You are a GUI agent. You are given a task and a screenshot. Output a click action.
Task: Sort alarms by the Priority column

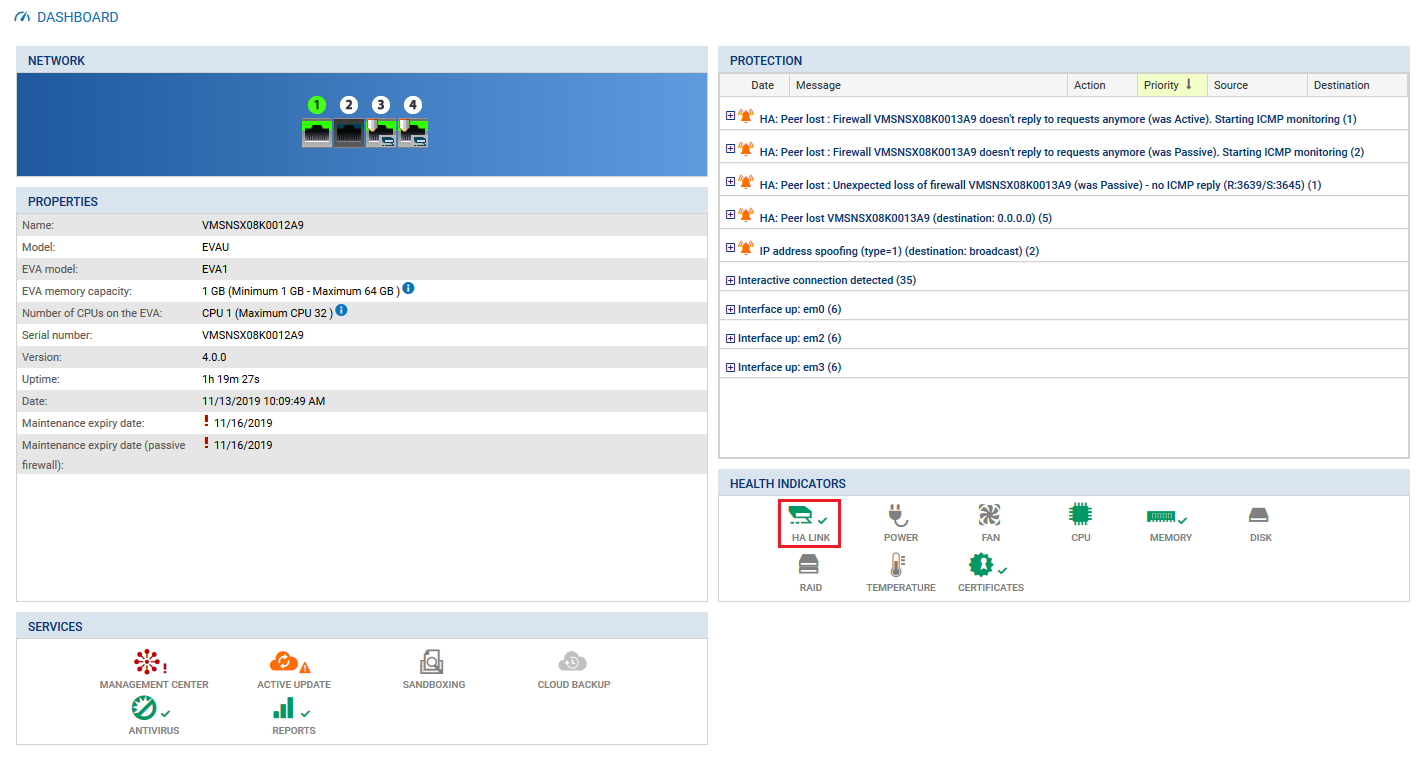1171,85
